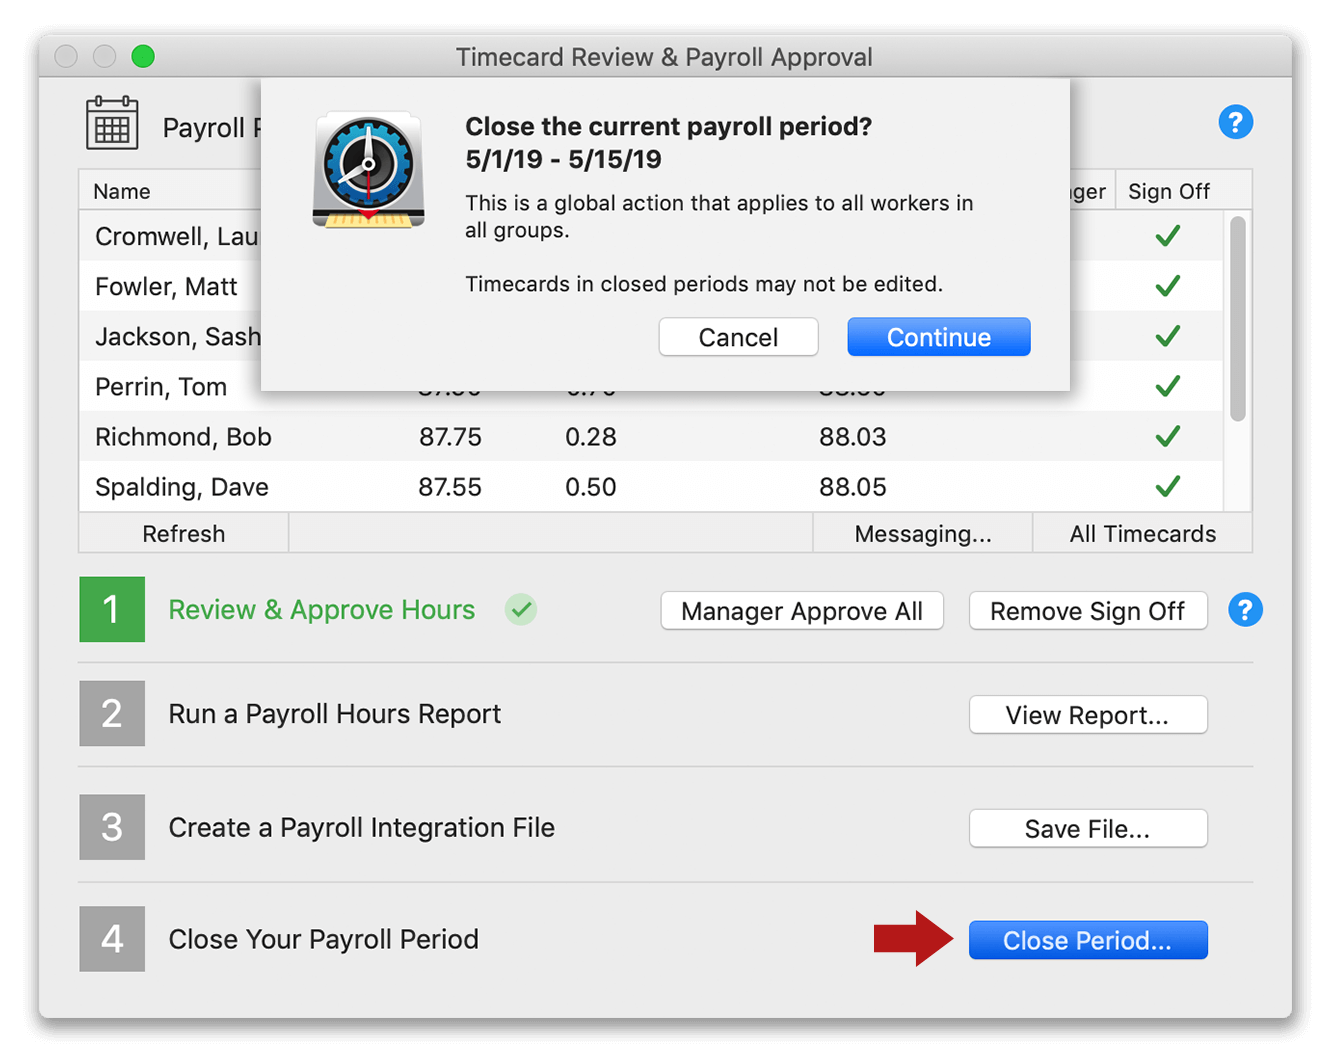1325x1048 pixels.
Task: Save the payroll integration file
Action: pos(1088,828)
